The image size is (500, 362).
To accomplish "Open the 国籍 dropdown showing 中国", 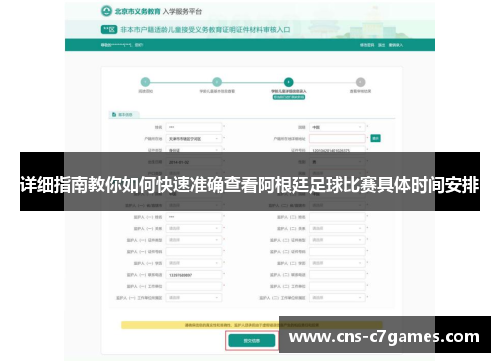I will [337, 127].
